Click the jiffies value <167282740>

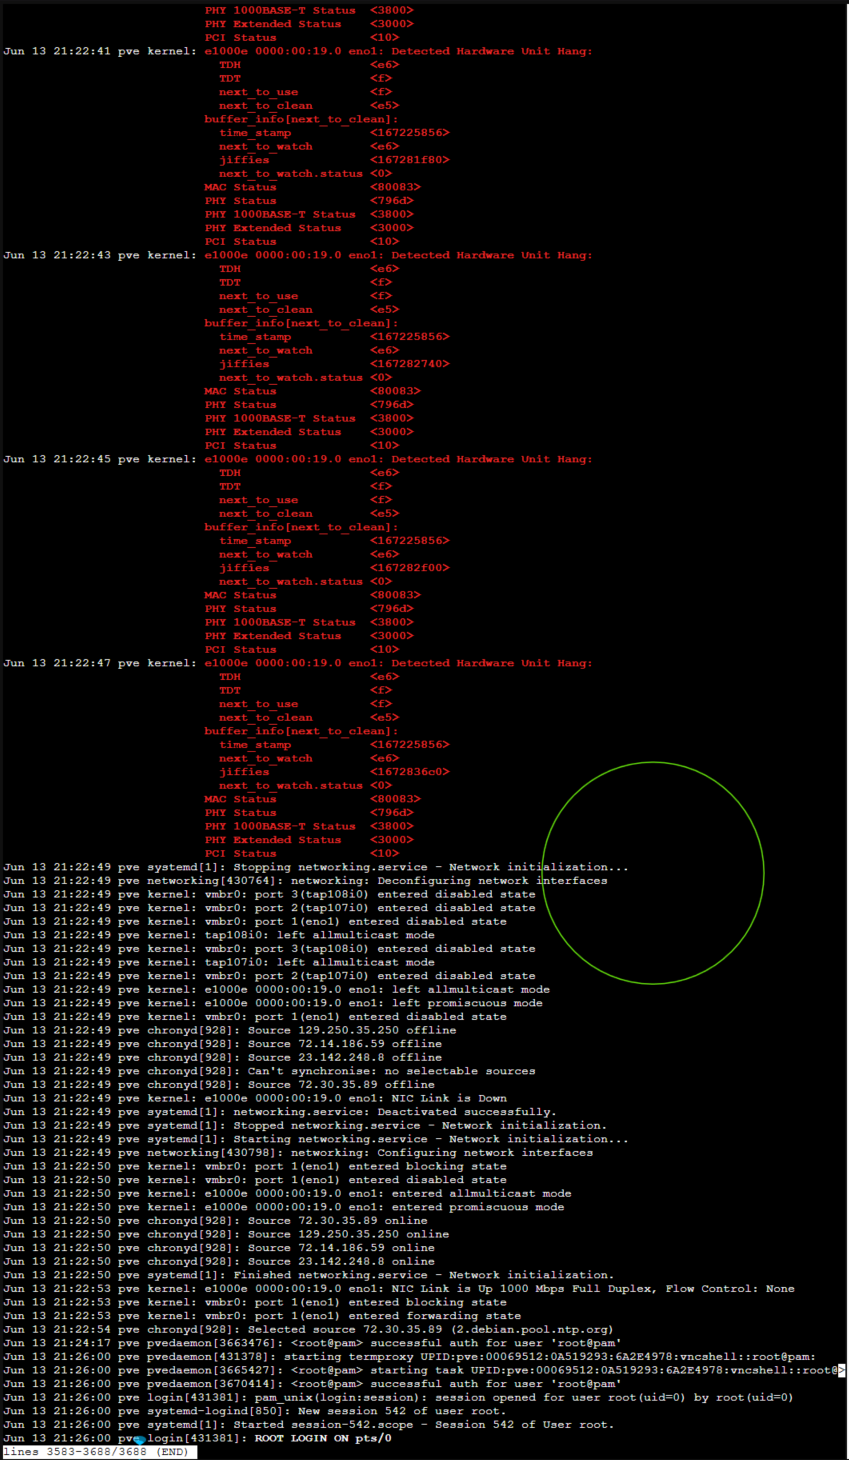tap(410, 364)
